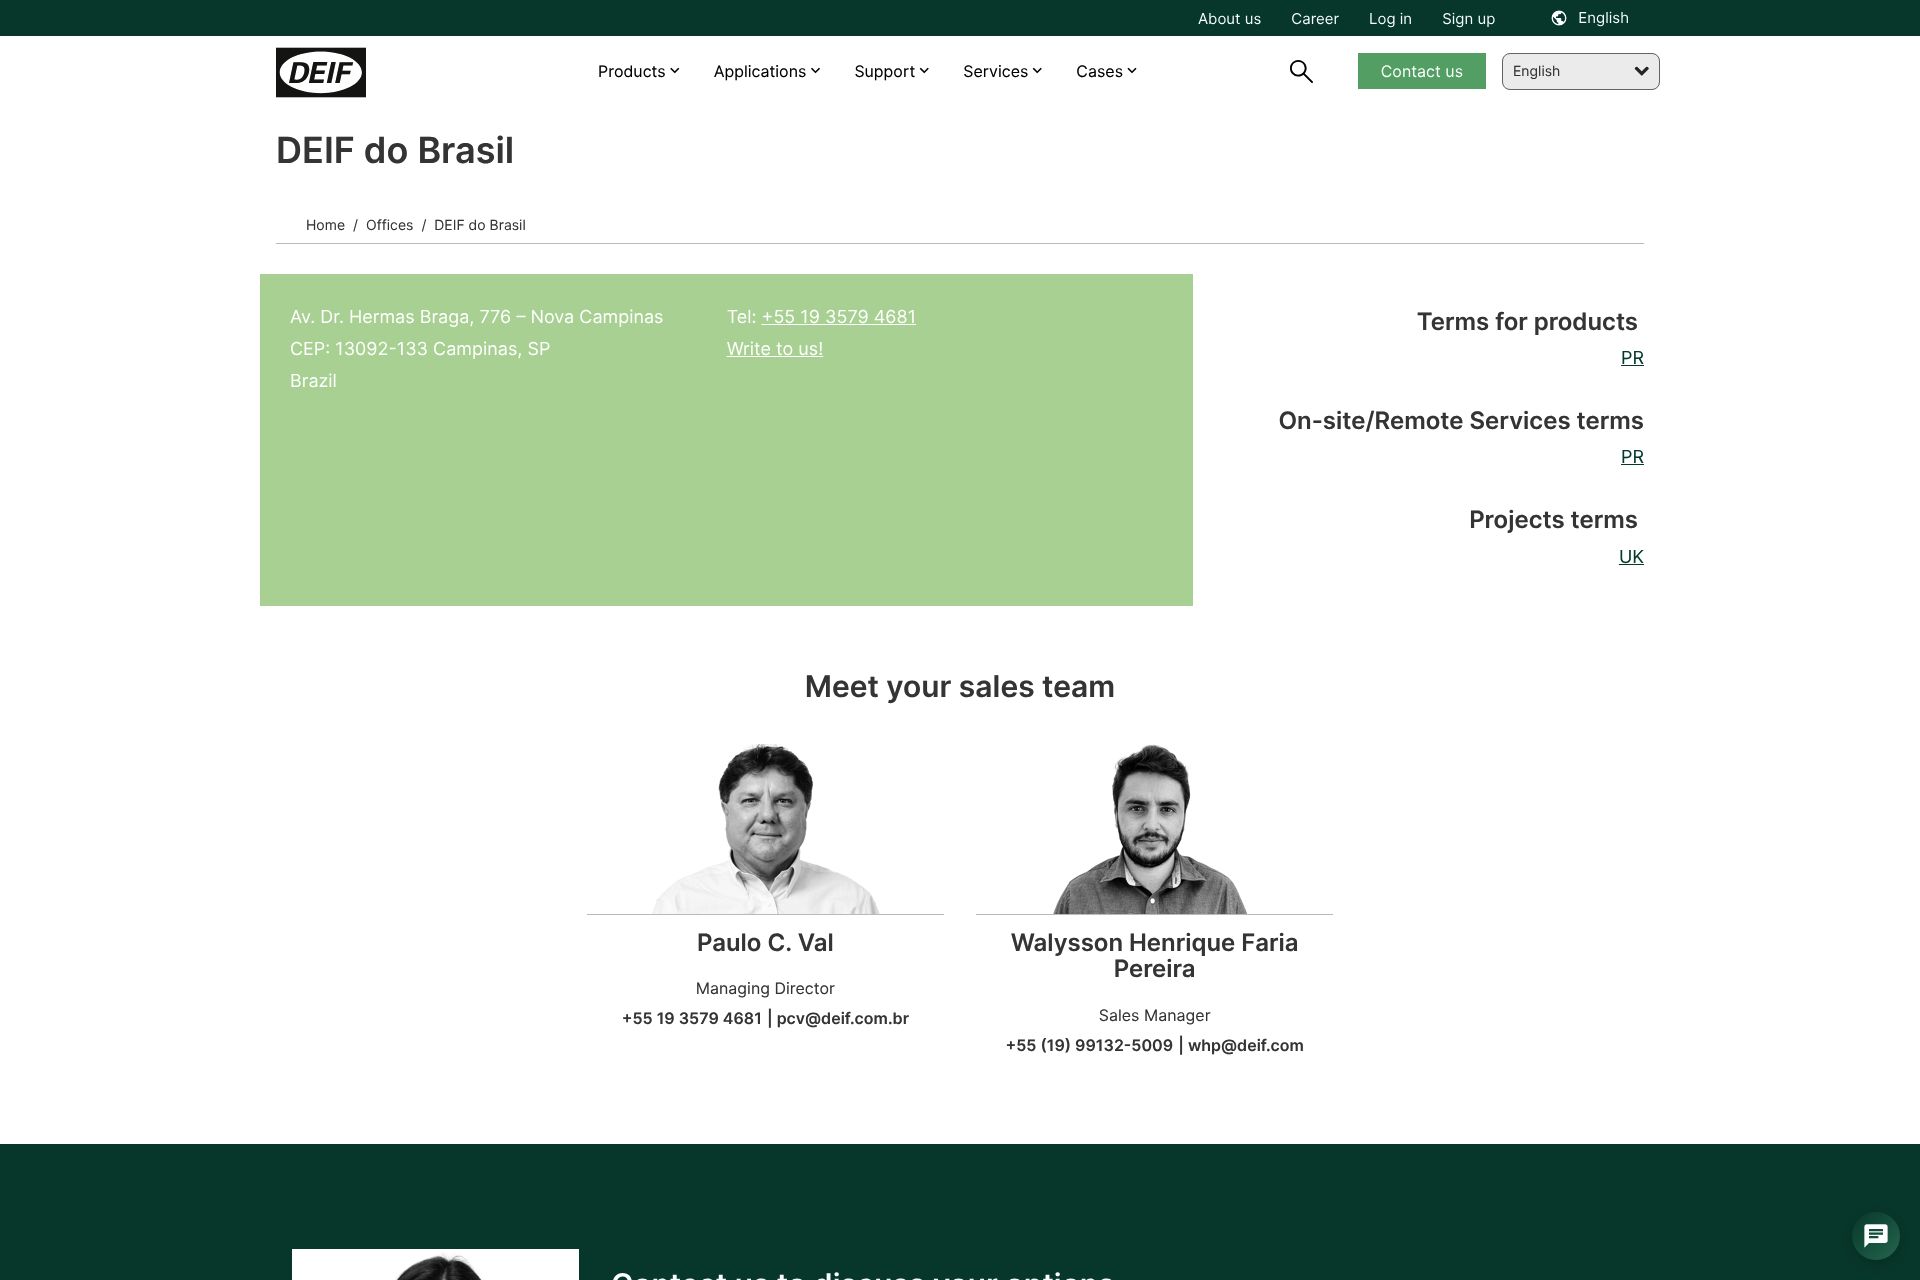Open the Offices breadcrumb link
1920x1280 pixels.
coord(389,225)
